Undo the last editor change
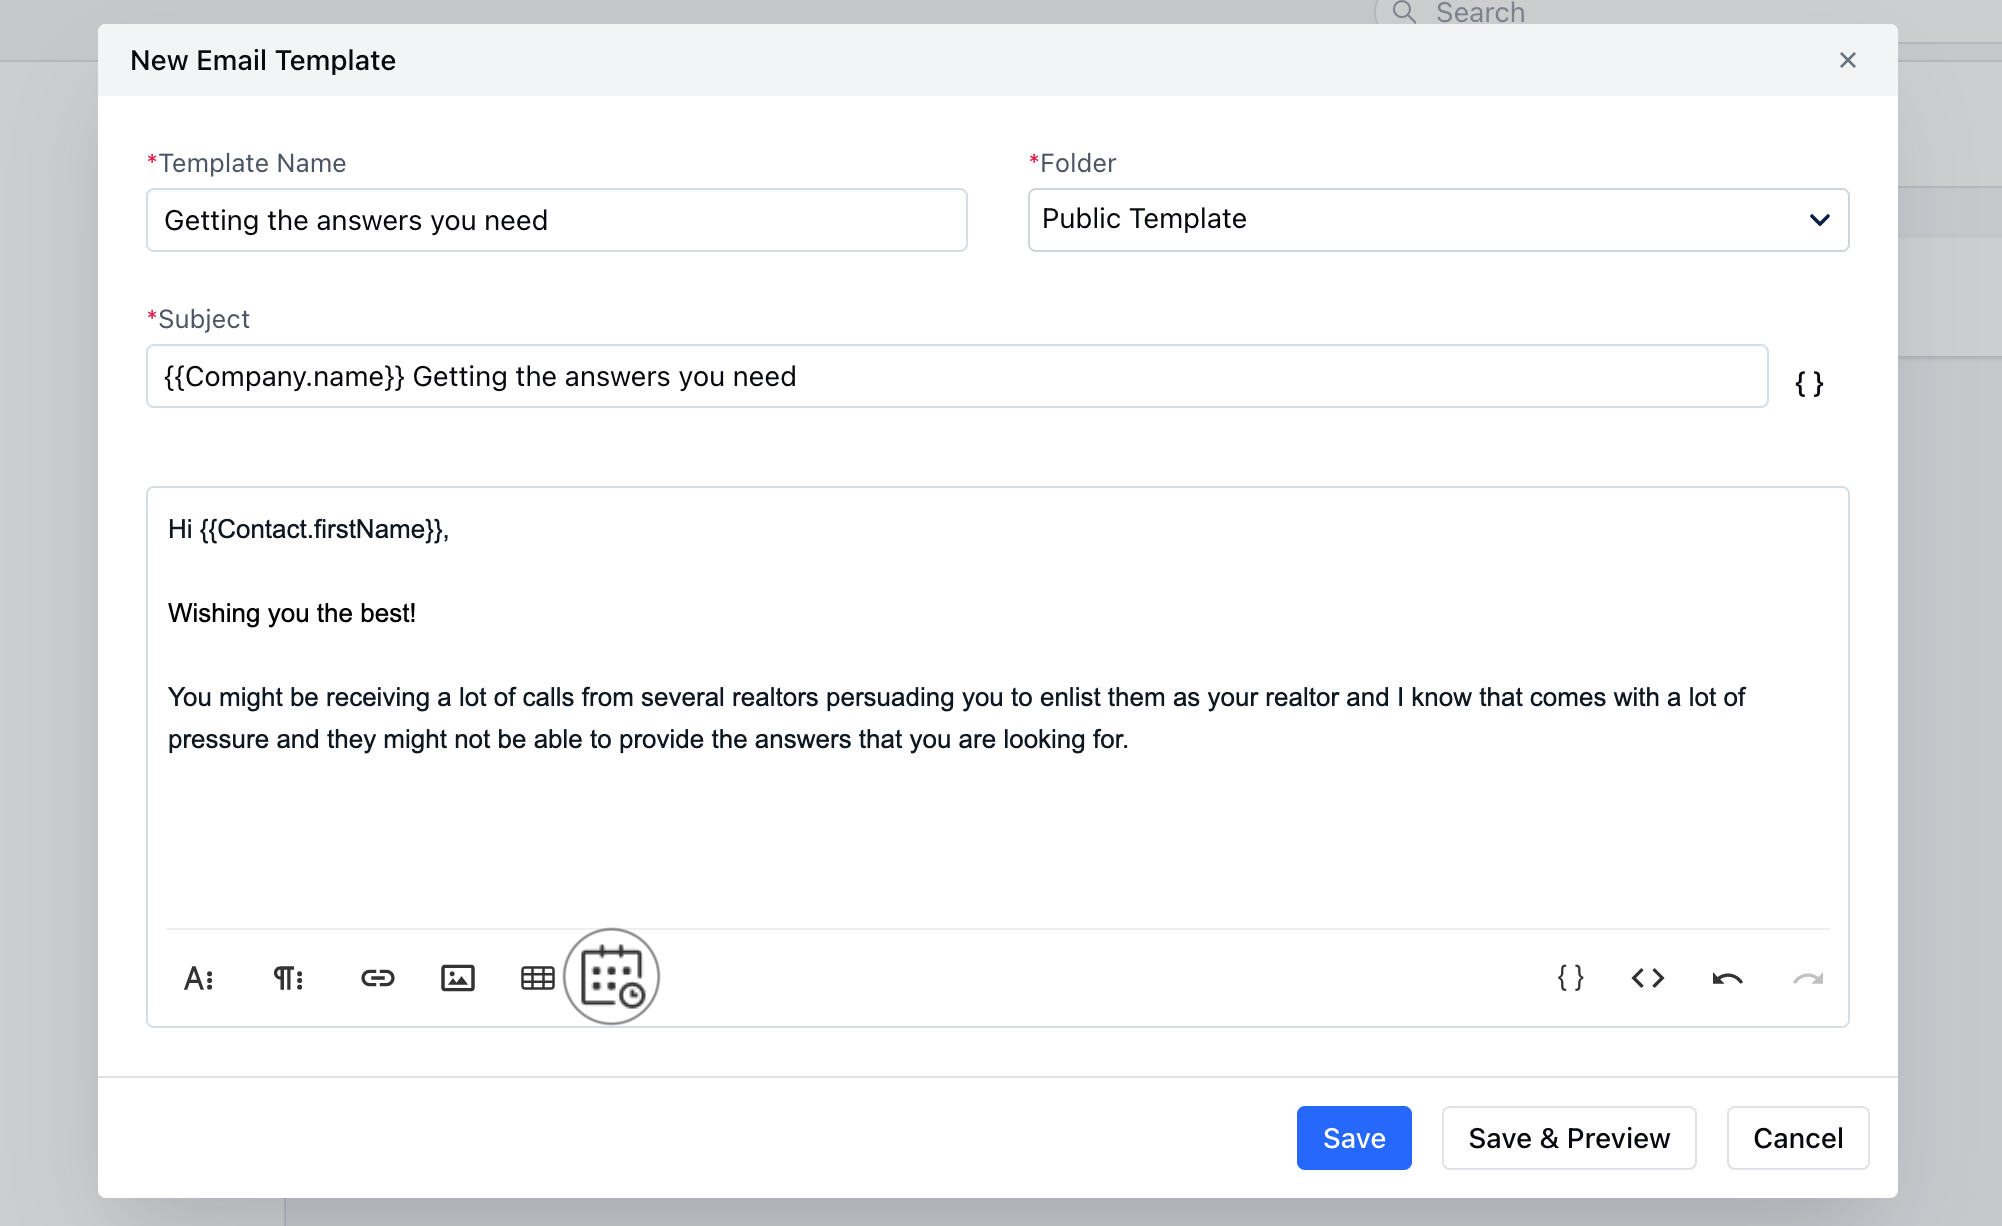The height and width of the screenshot is (1226, 2002). 1727,978
